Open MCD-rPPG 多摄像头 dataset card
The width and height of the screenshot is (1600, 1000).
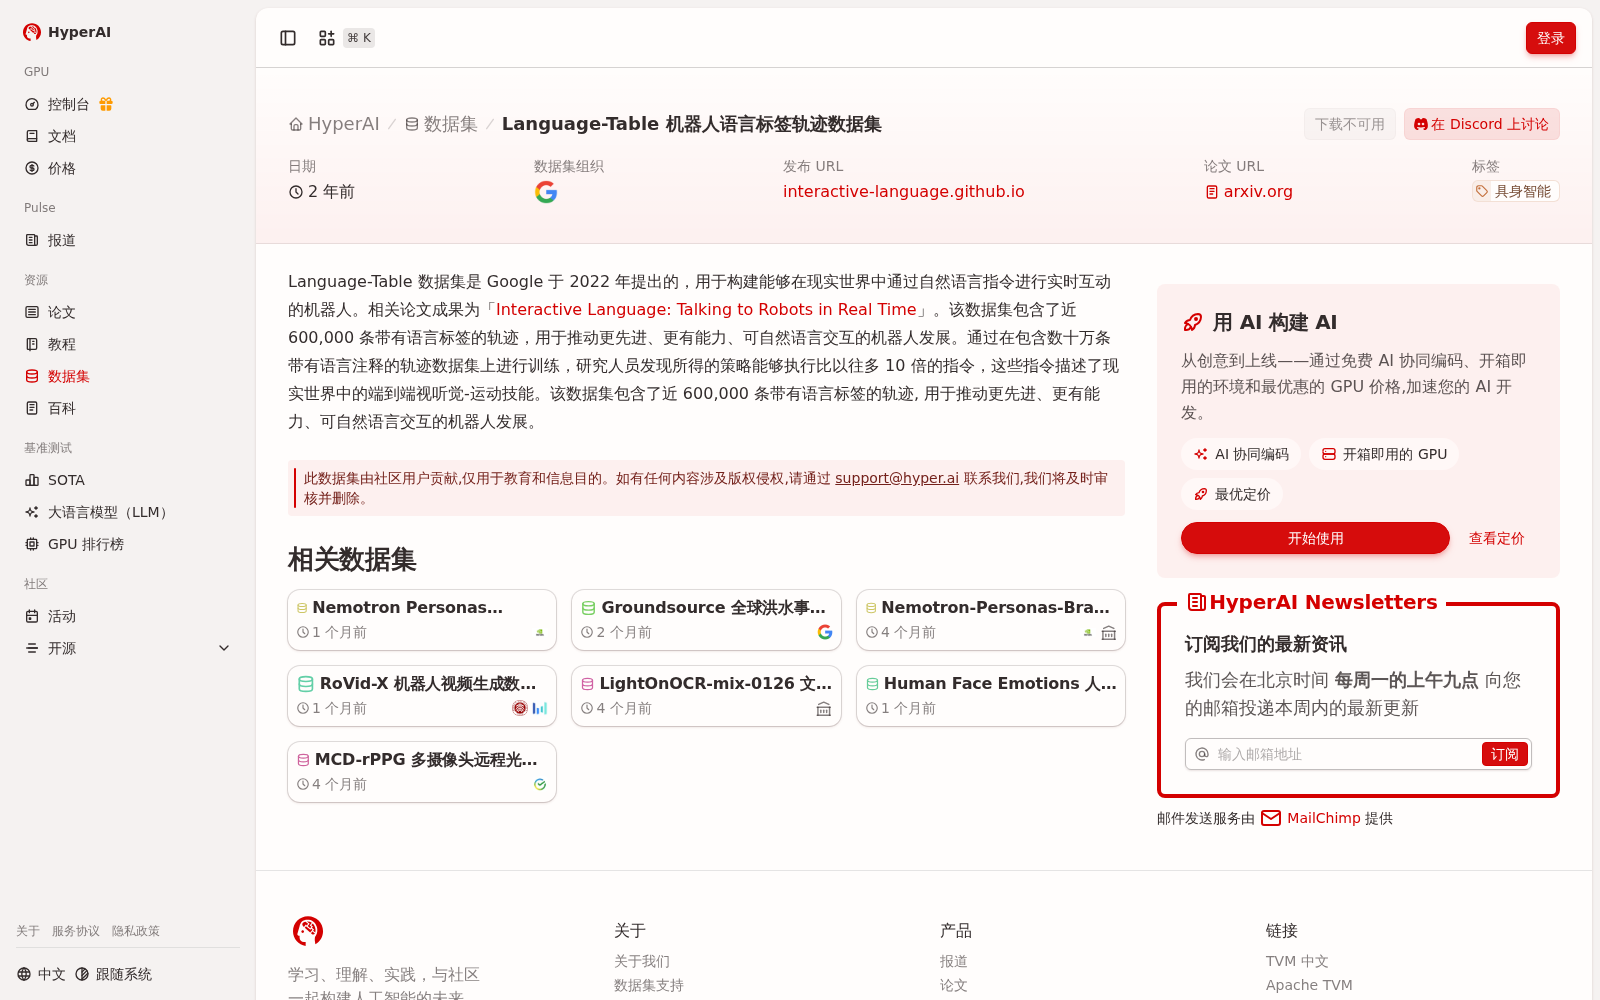point(422,772)
